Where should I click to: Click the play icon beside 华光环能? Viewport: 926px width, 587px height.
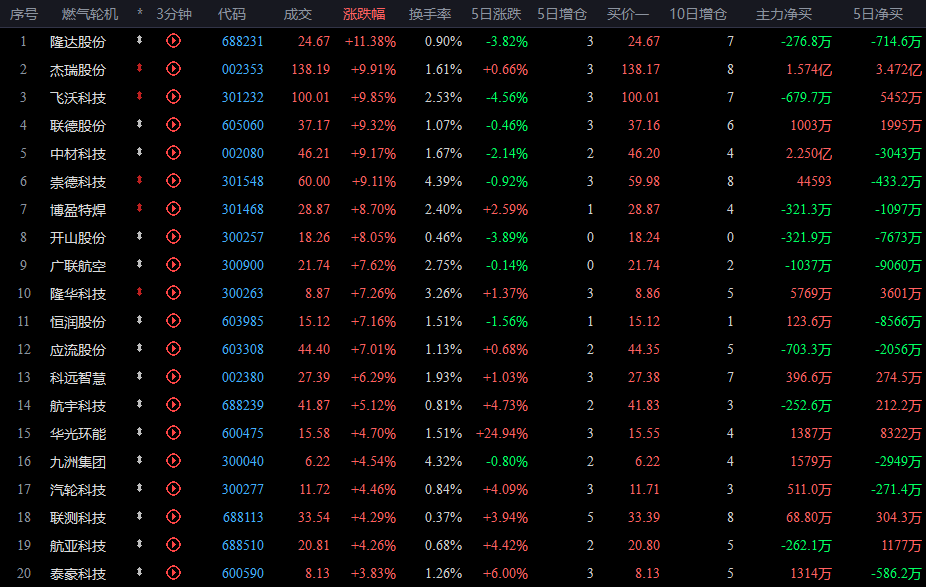(x=173, y=432)
